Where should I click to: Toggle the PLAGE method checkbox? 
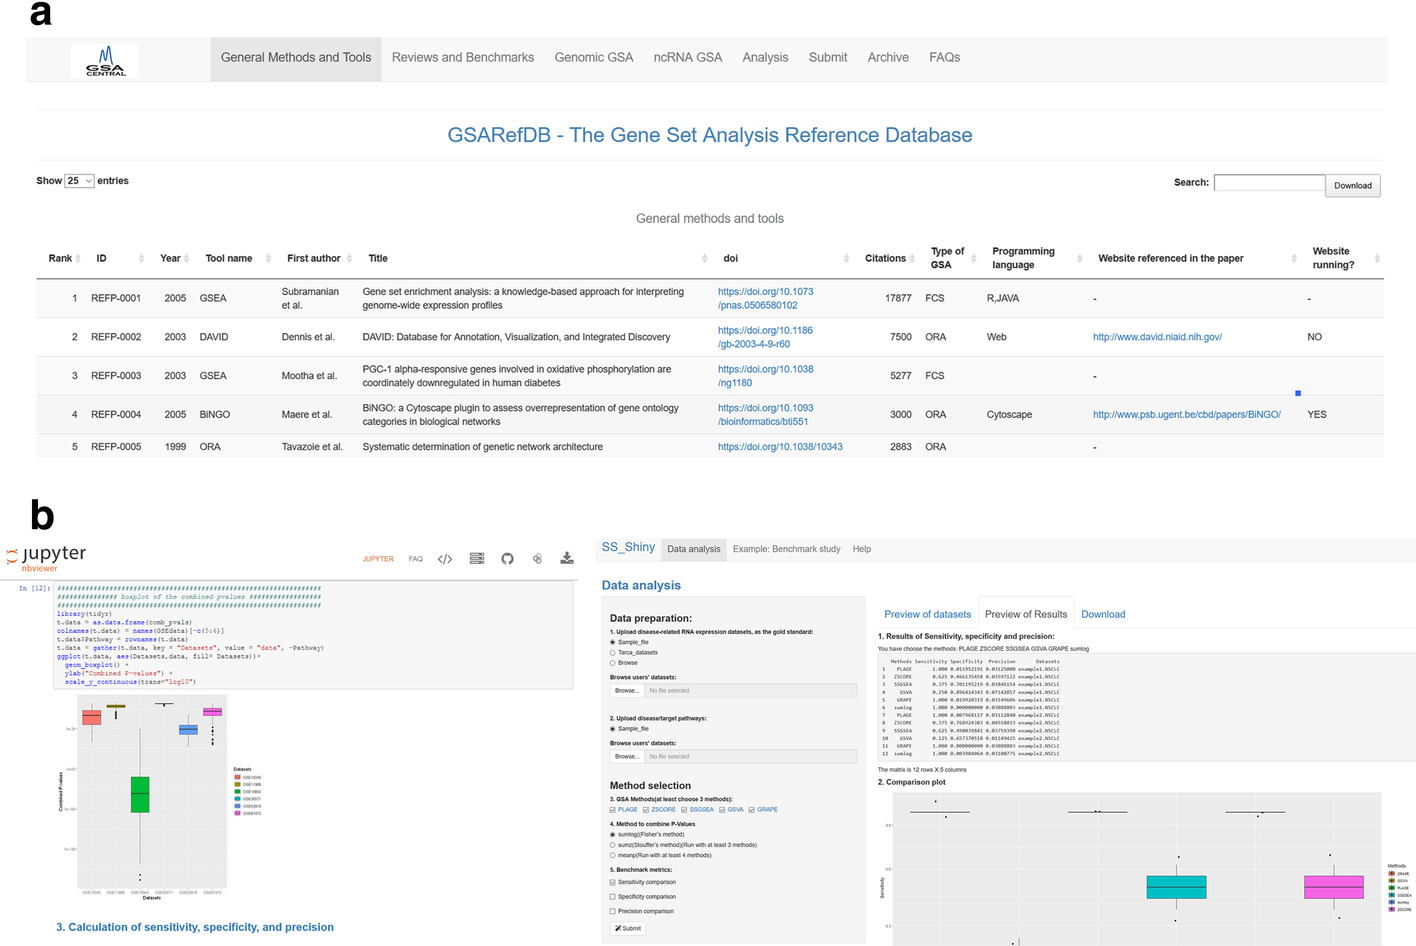pos(613,810)
